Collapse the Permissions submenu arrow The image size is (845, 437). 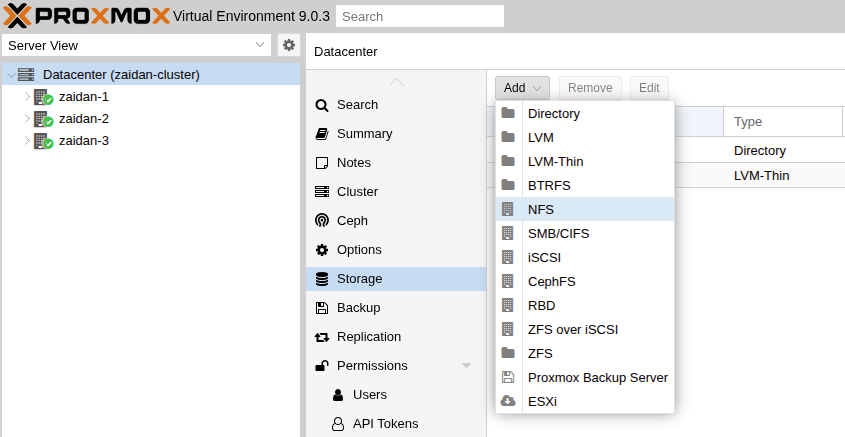(466, 366)
